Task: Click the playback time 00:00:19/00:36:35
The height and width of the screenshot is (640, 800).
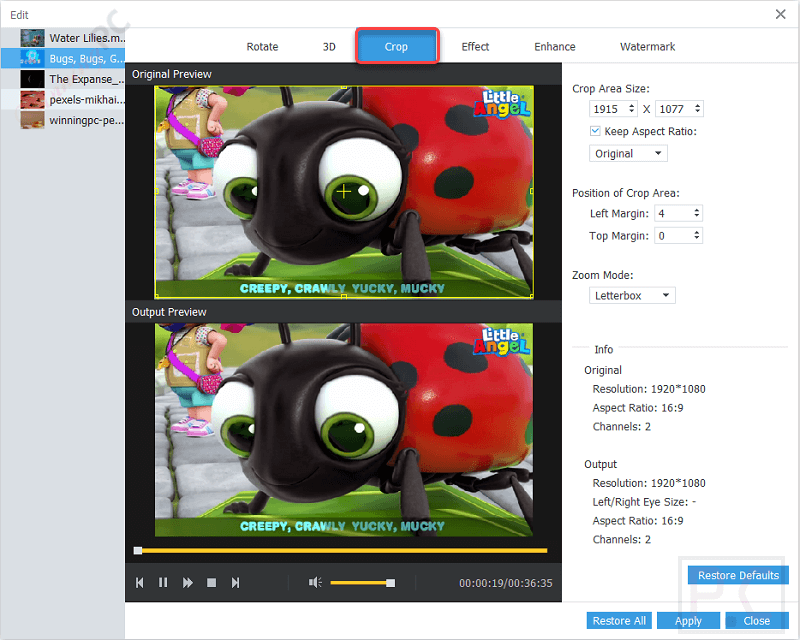Action: (505, 583)
